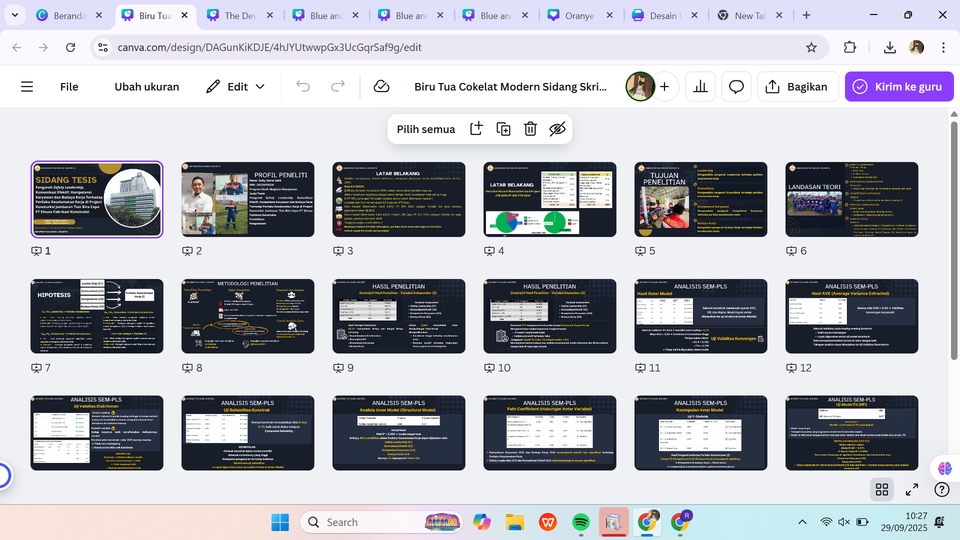Screen dimensions: 960x540
Task: Open the Canva AI assistant icon
Action: [945, 468]
